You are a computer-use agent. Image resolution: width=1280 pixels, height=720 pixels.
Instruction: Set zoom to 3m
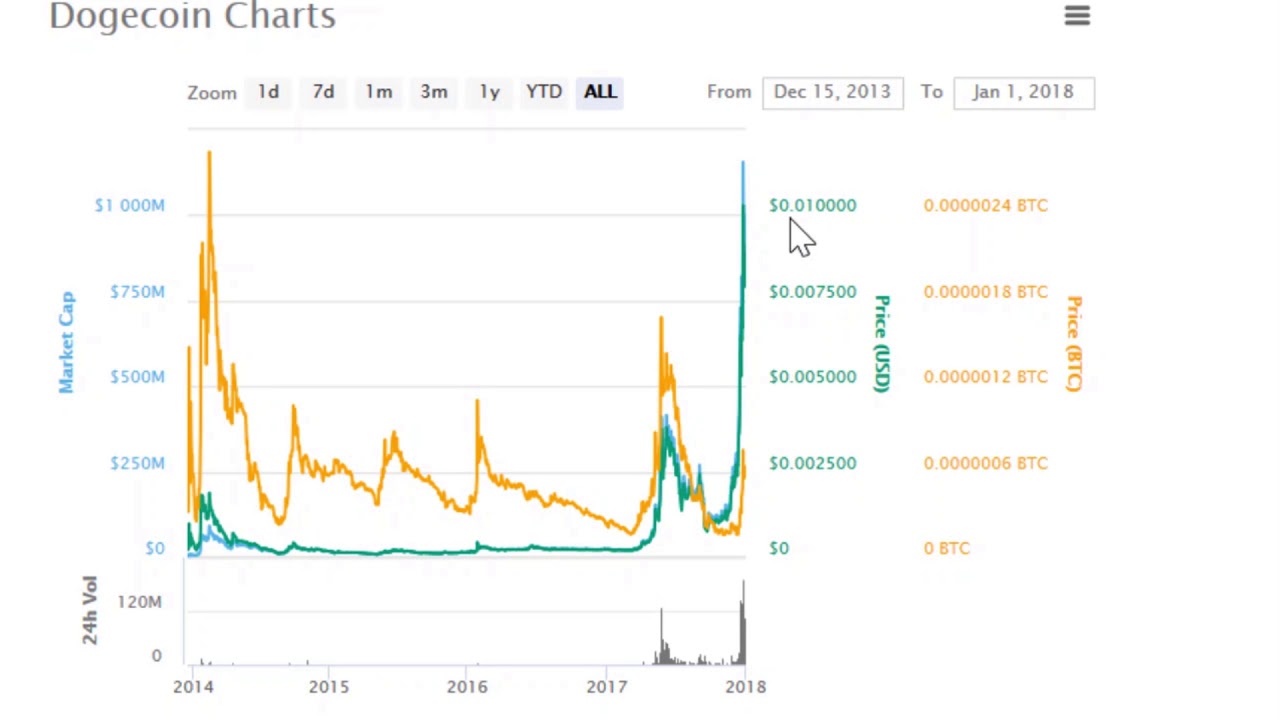(x=434, y=92)
